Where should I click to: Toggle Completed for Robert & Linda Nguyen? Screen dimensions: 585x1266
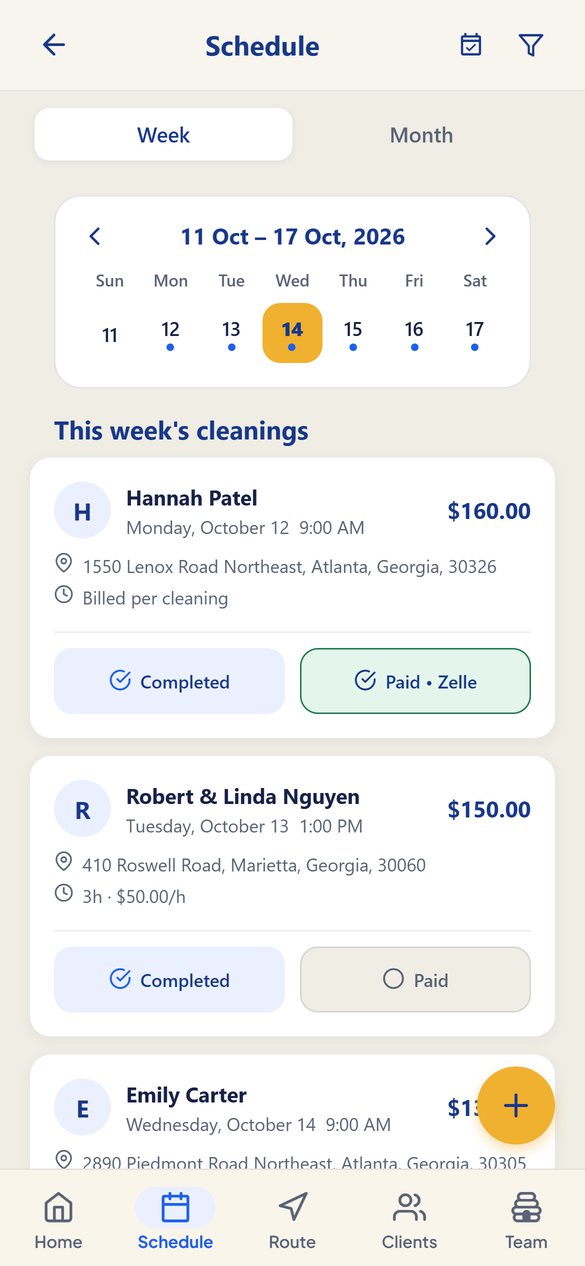[x=169, y=979]
